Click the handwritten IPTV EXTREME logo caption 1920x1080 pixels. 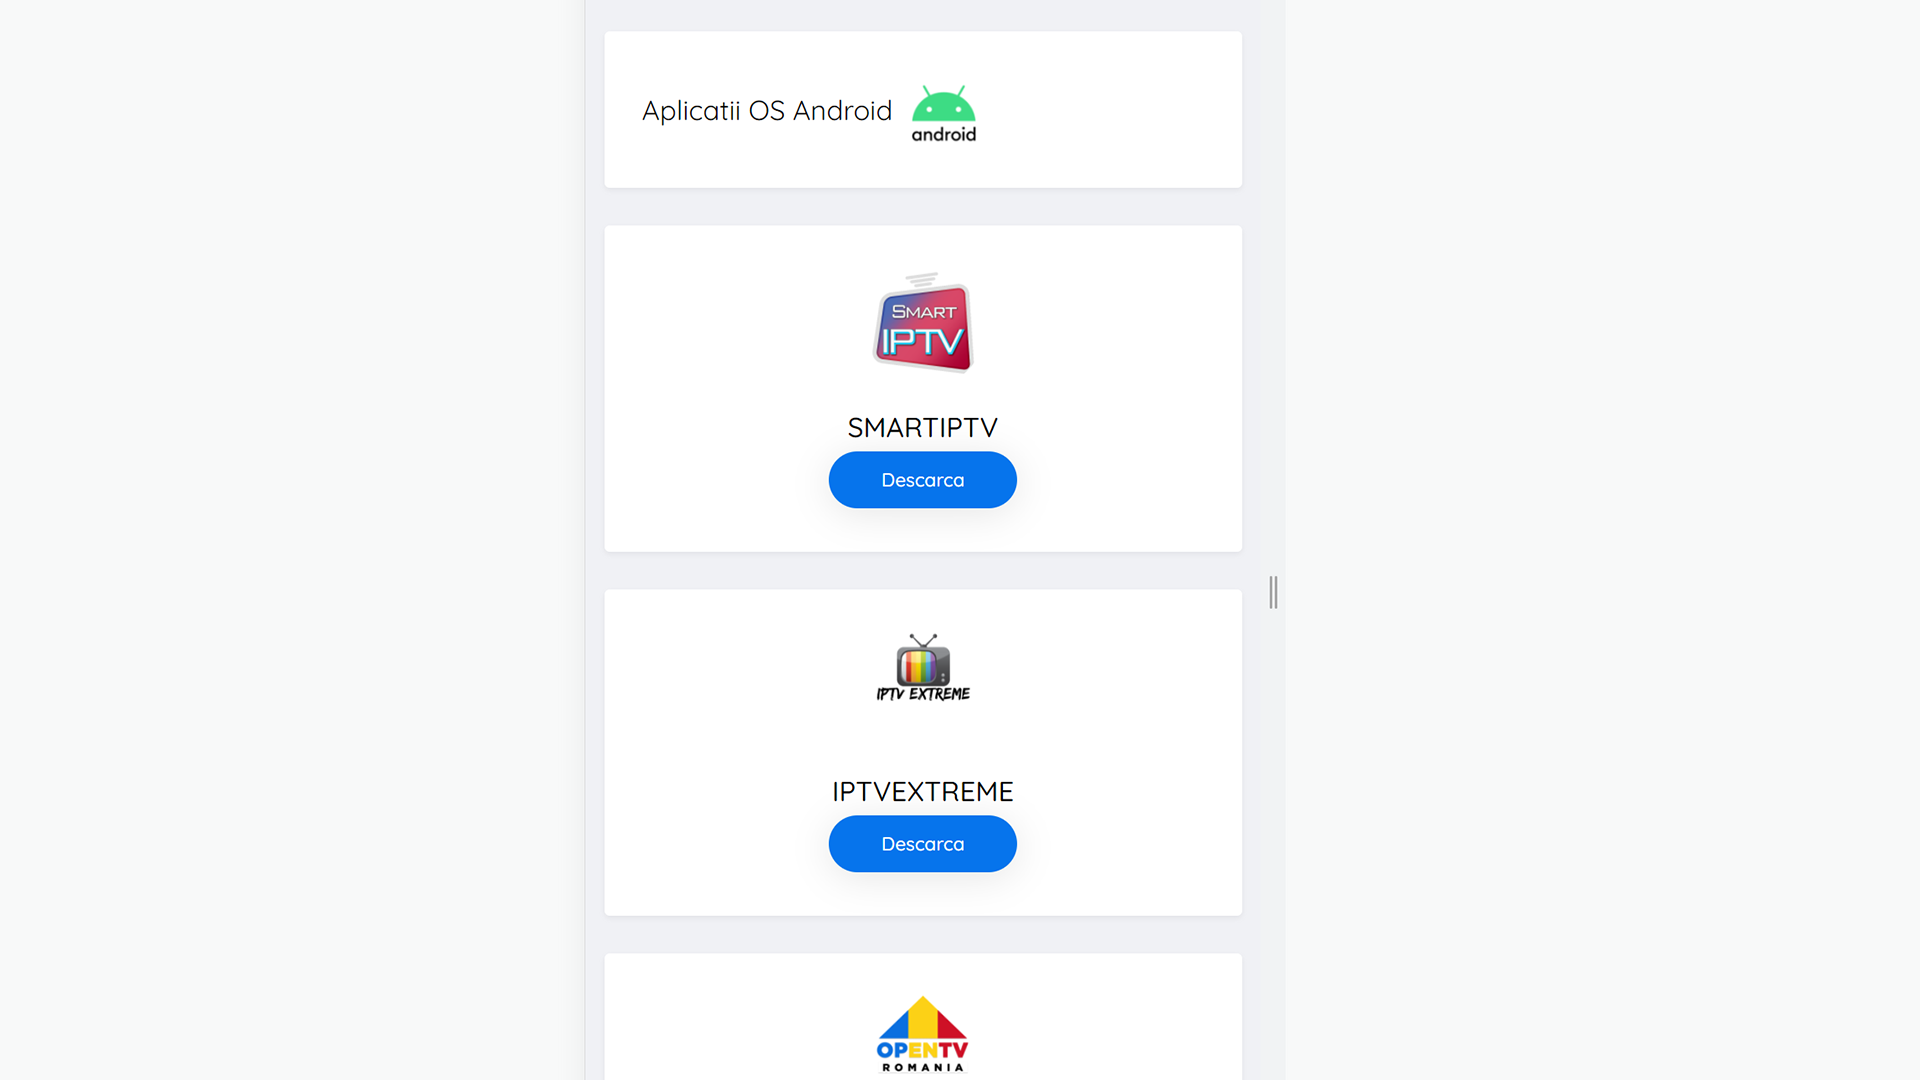923,694
